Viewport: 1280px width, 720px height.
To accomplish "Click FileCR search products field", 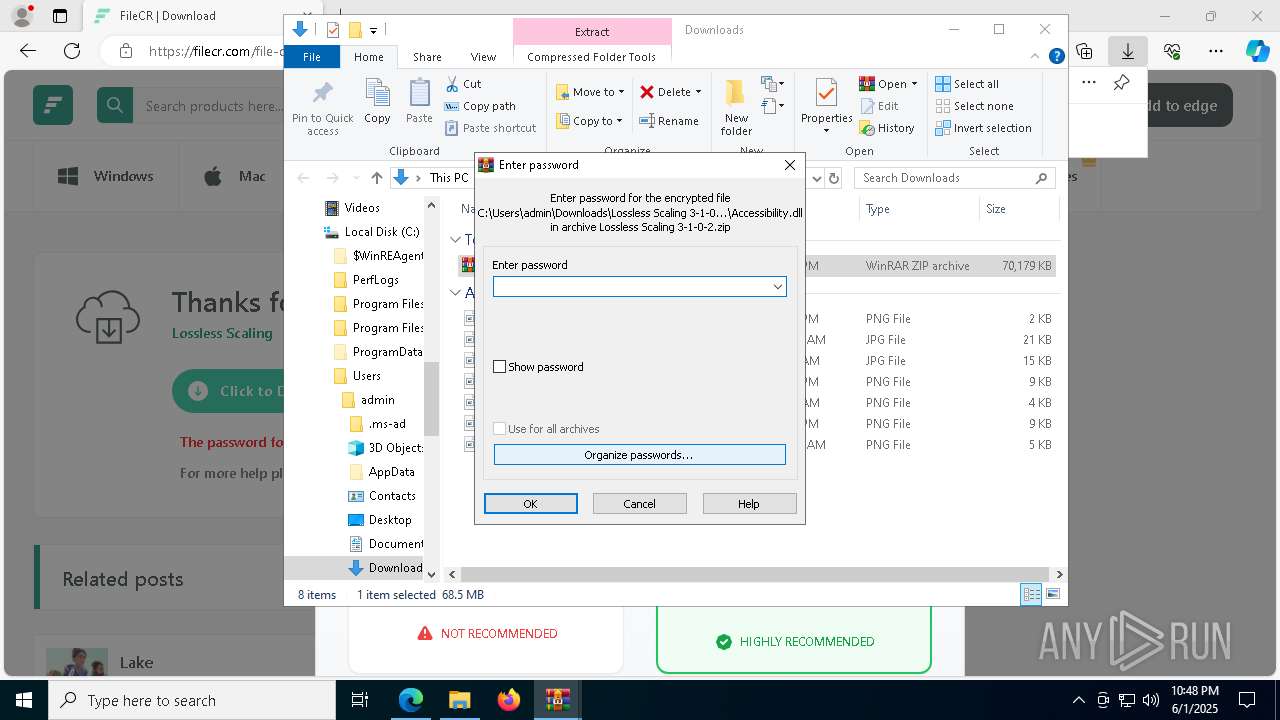I will click(213, 106).
